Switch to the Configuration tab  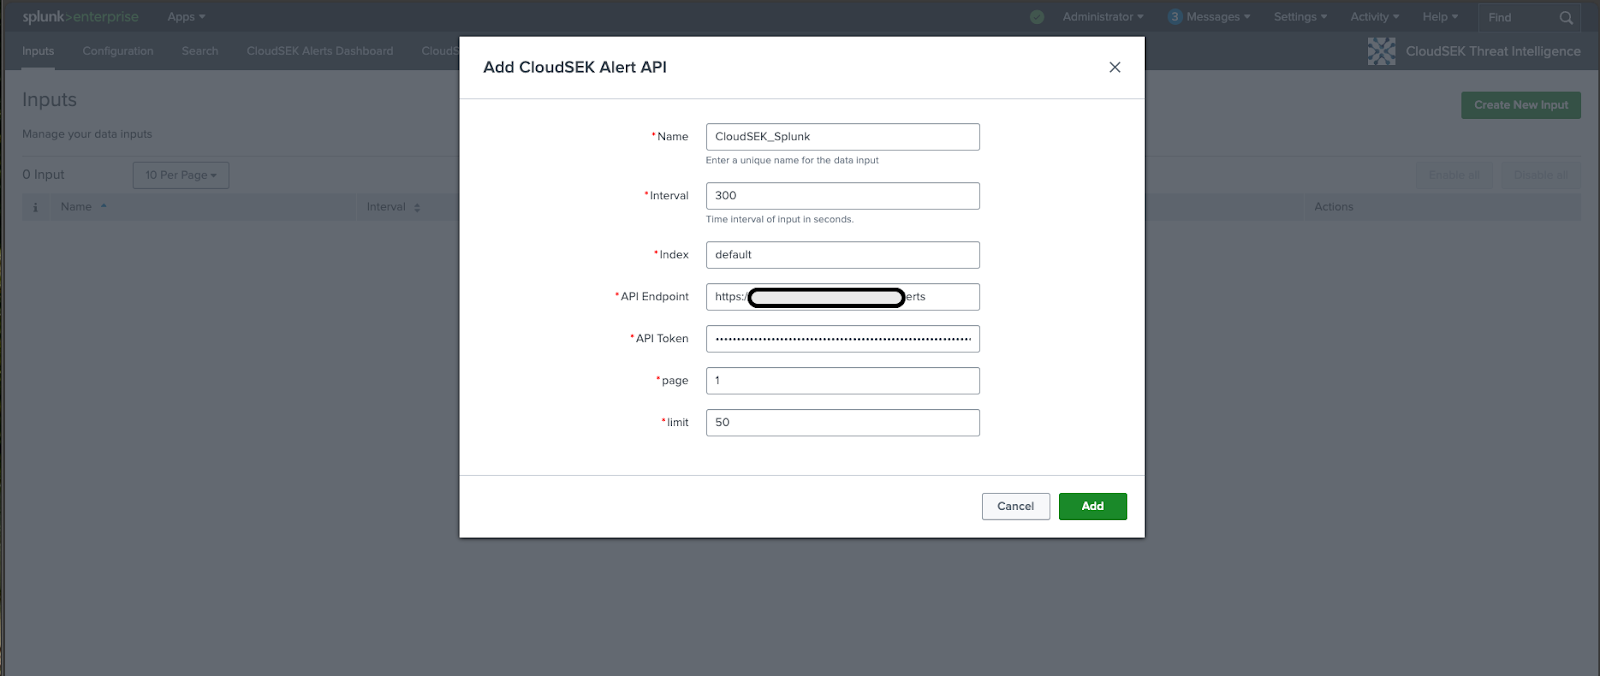[118, 51]
